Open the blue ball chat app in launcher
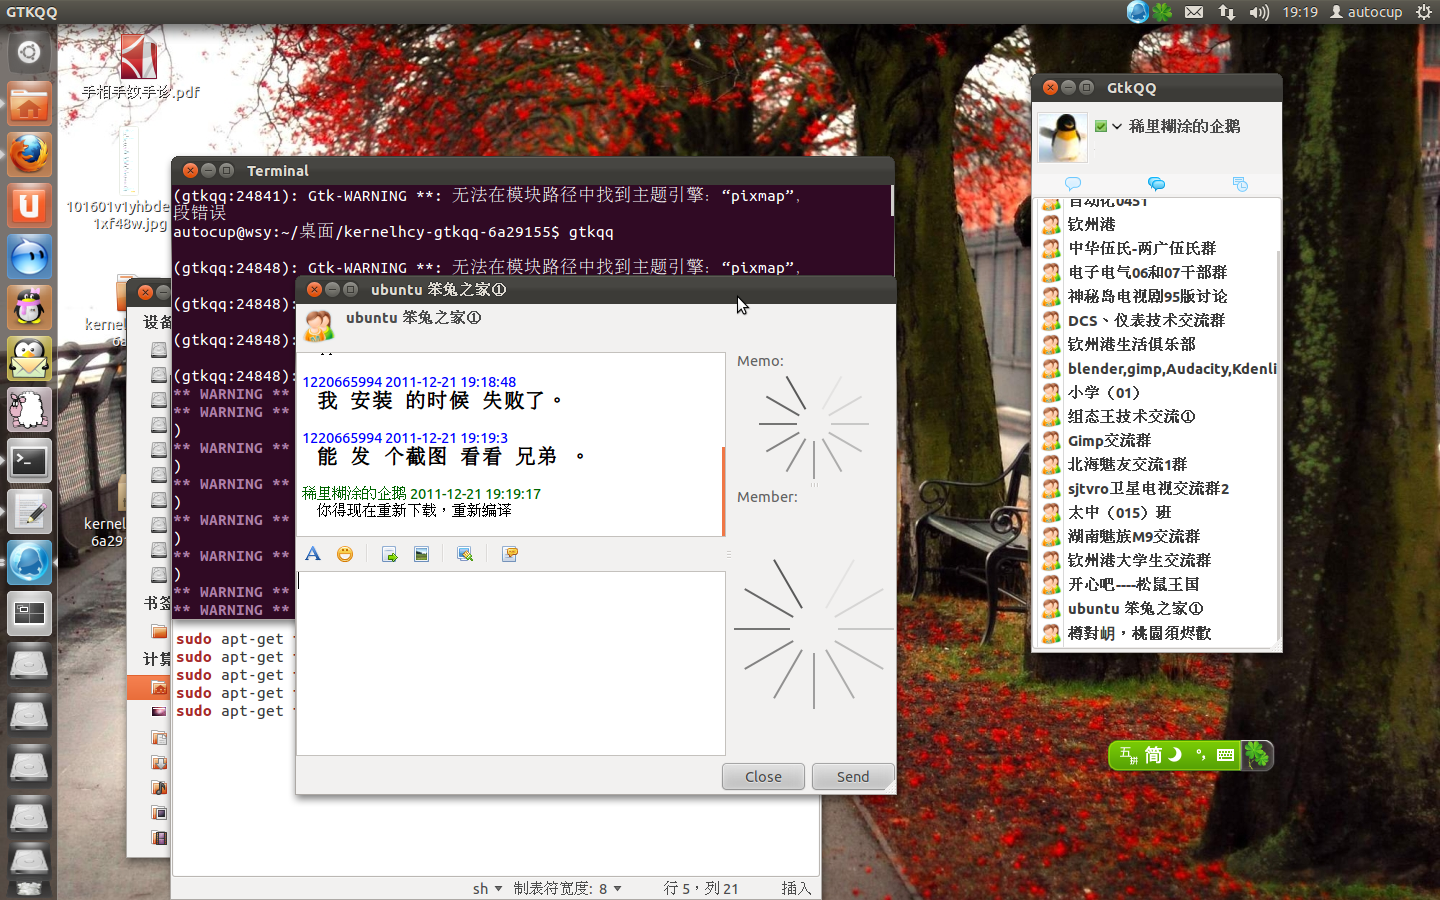The width and height of the screenshot is (1440, 900). pyautogui.click(x=29, y=257)
